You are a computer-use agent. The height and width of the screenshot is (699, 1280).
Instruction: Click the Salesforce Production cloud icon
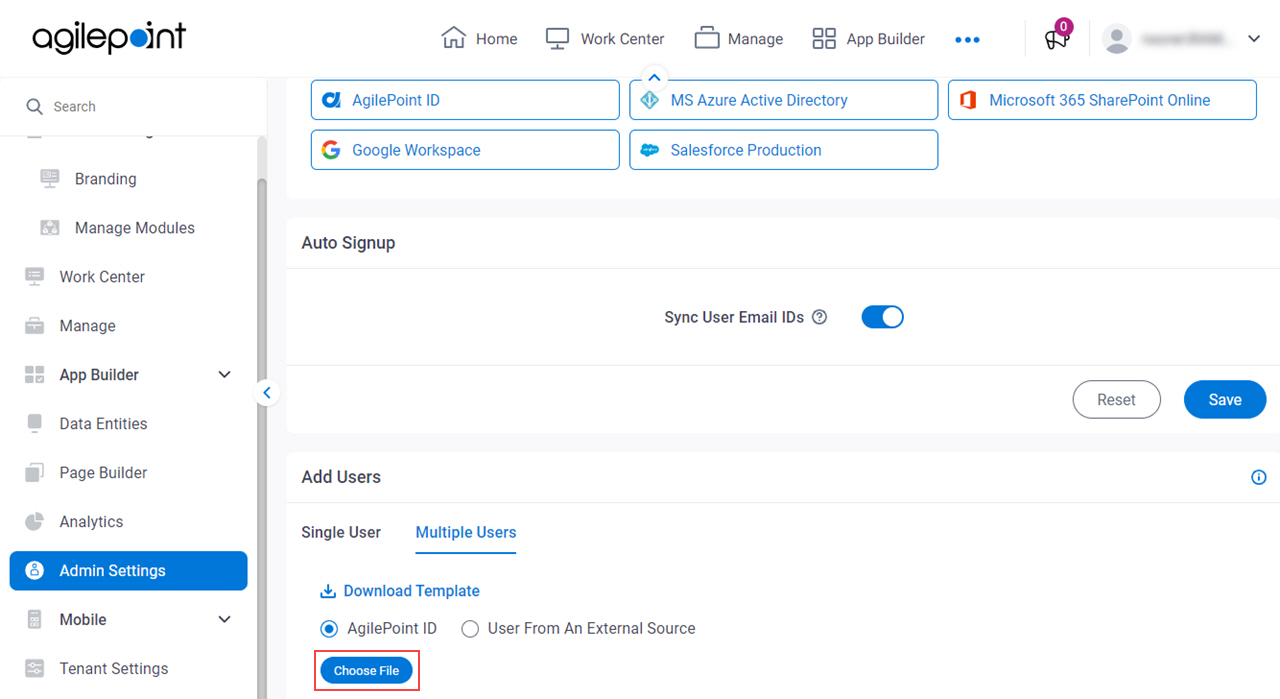pyautogui.click(x=650, y=150)
